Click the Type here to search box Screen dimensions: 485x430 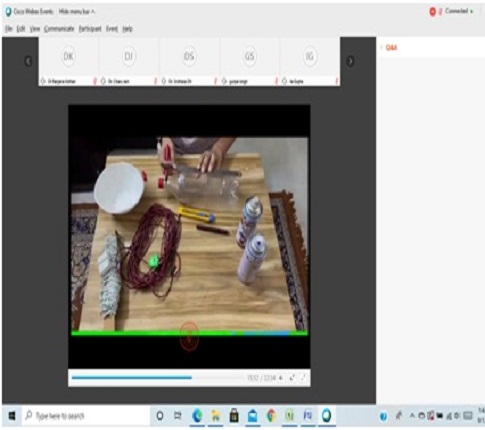point(86,416)
